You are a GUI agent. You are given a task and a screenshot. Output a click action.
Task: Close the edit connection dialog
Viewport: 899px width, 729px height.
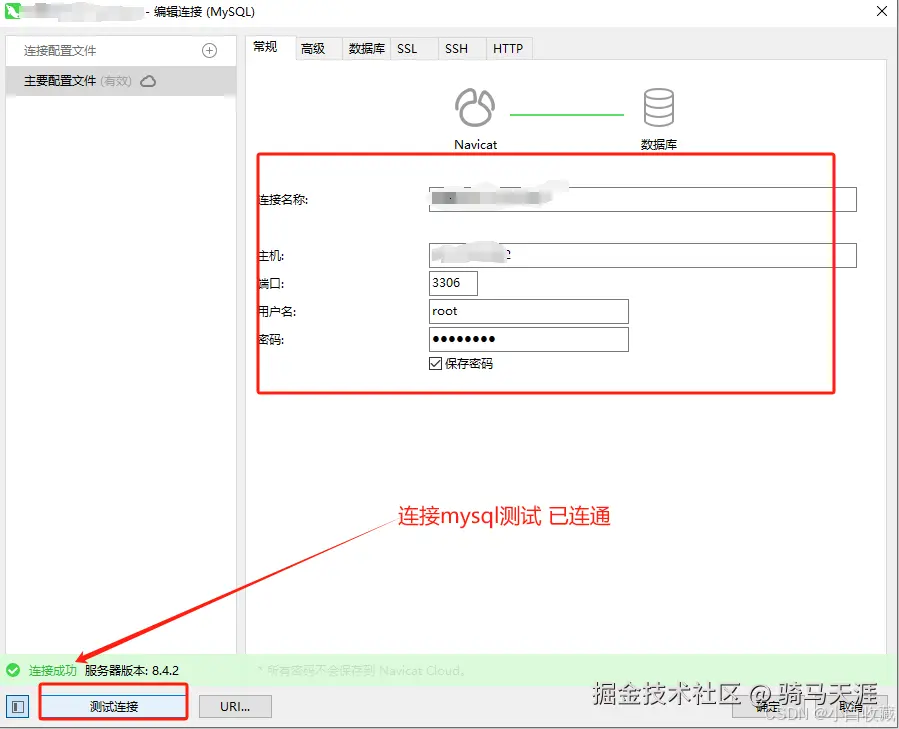(x=882, y=11)
